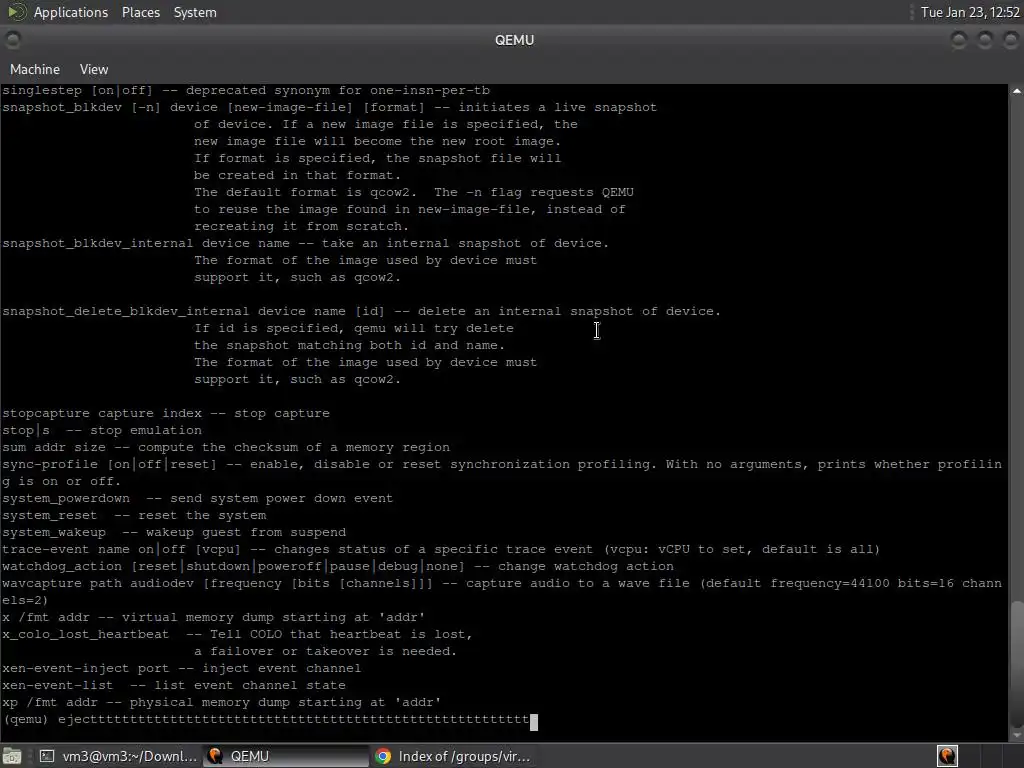Click the 'sum addr size' line
The height and width of the screenshot is (768, 1024).
click(226, 447)
